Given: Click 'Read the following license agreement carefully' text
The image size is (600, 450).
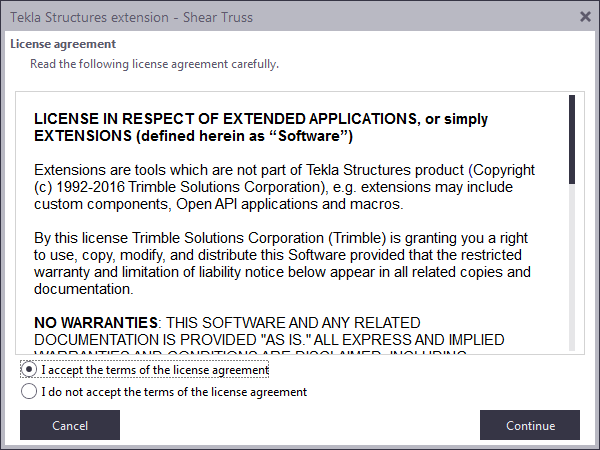Looking at the screenshot, I should pos(154,64).
